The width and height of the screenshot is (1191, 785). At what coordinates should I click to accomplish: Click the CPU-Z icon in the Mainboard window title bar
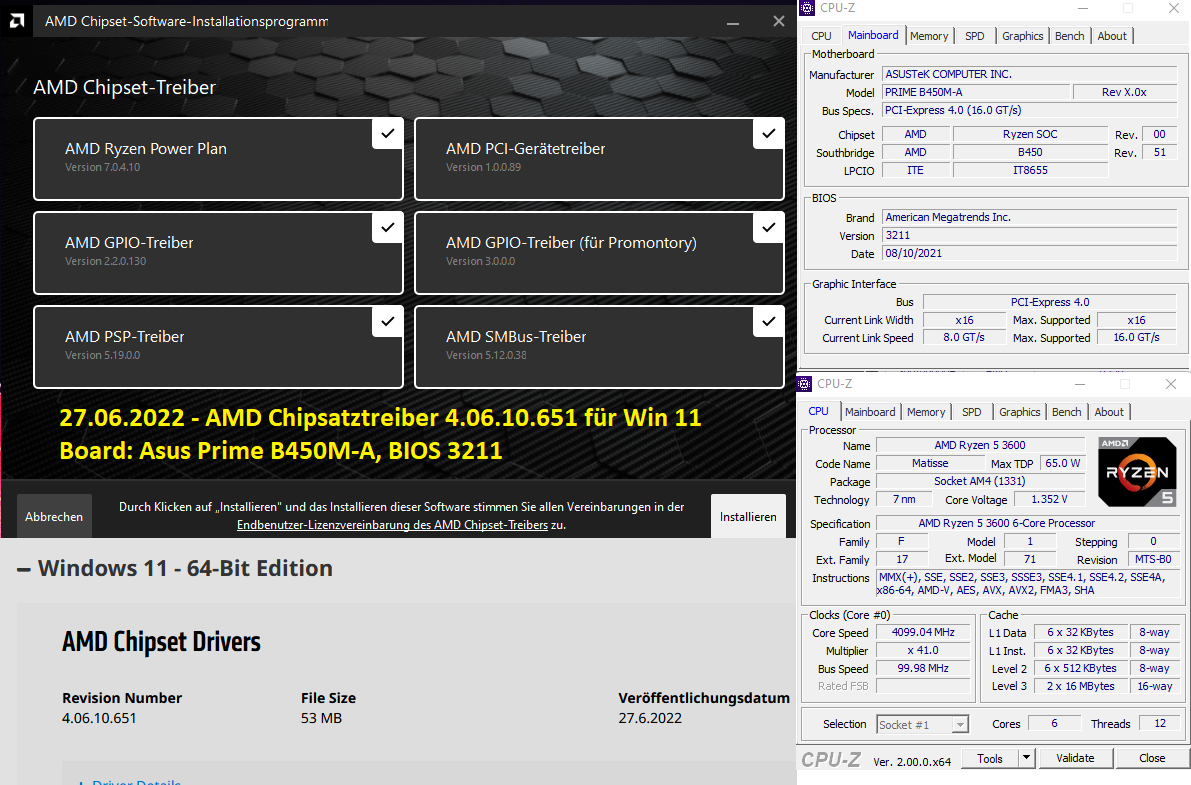(x=807, y=8)
